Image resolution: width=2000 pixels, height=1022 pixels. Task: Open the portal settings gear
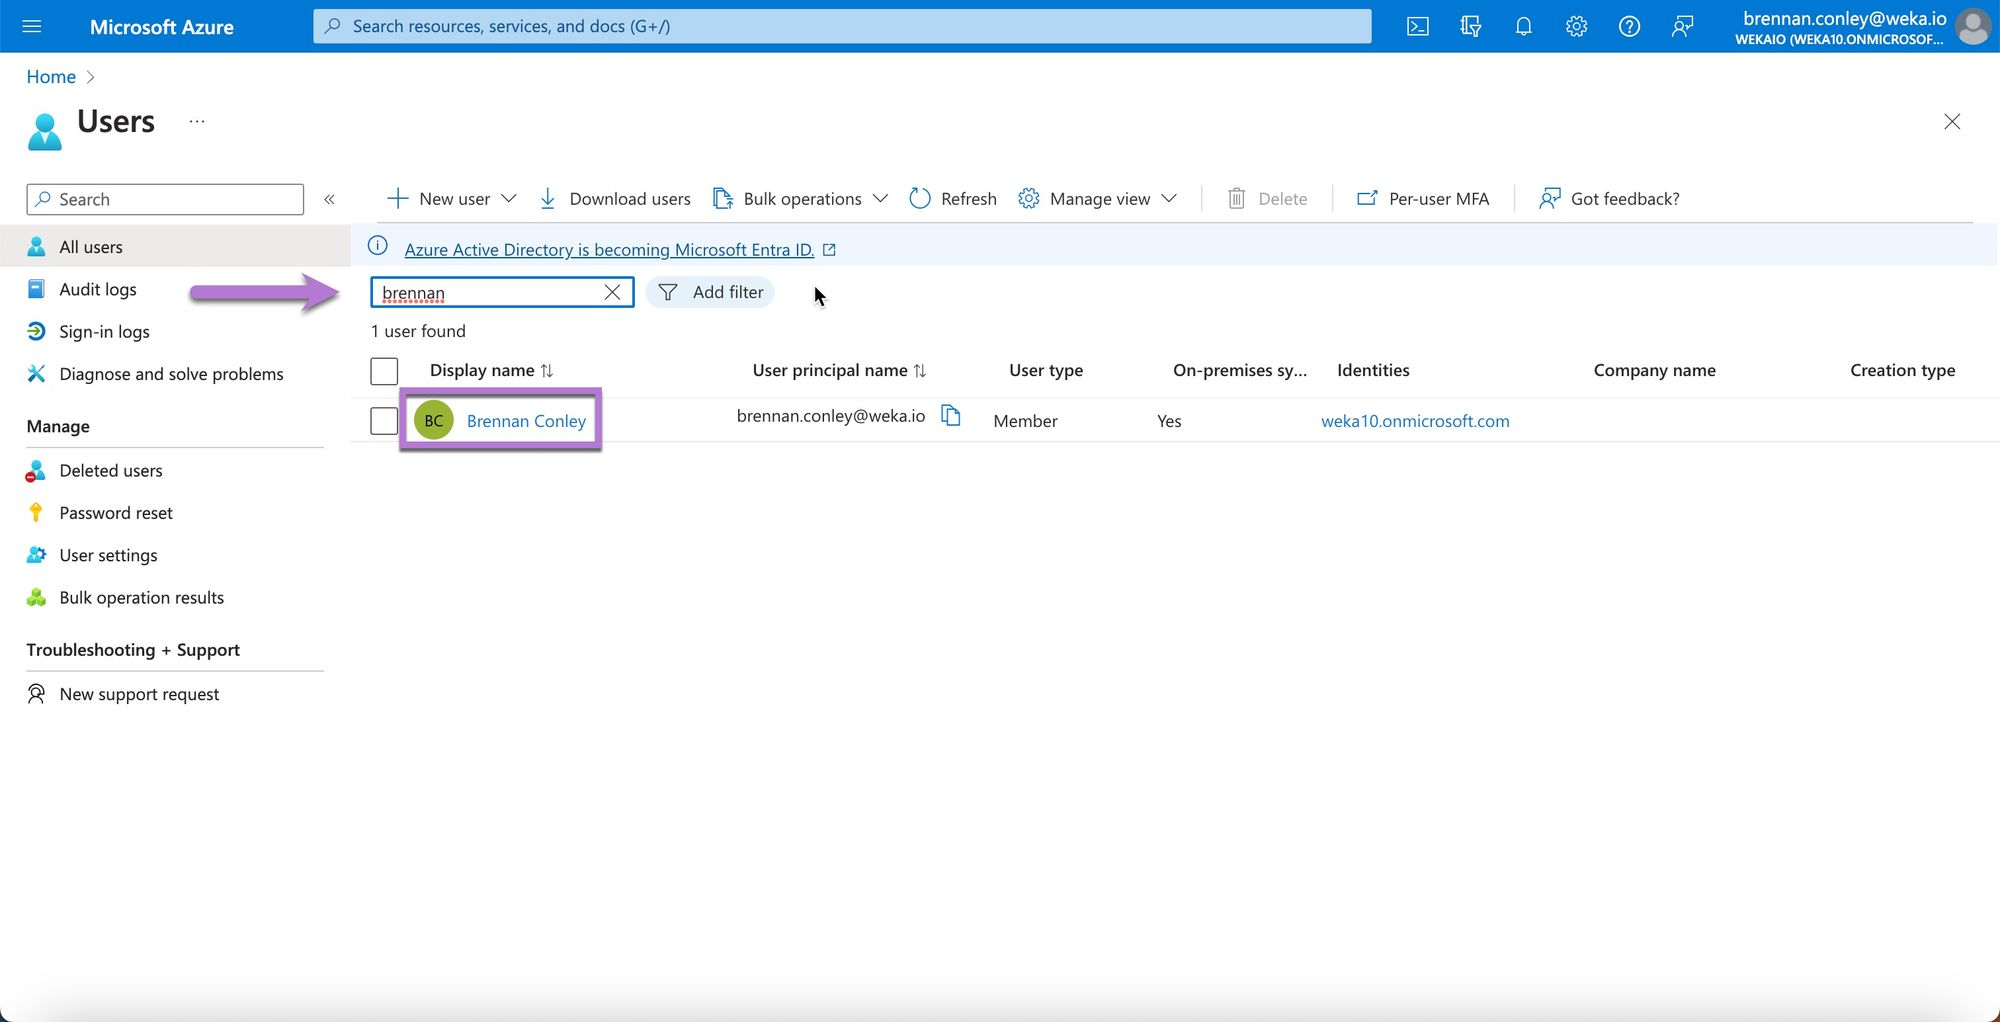click(1576, 27)
